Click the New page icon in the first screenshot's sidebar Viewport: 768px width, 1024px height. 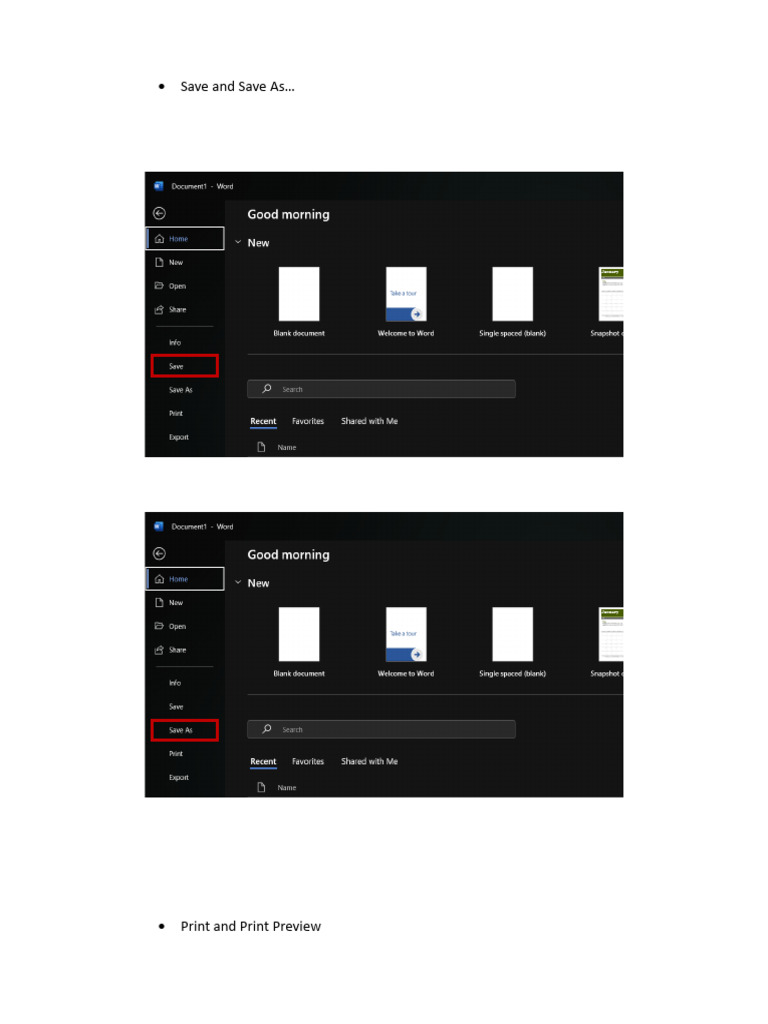(x=159, y=262)
